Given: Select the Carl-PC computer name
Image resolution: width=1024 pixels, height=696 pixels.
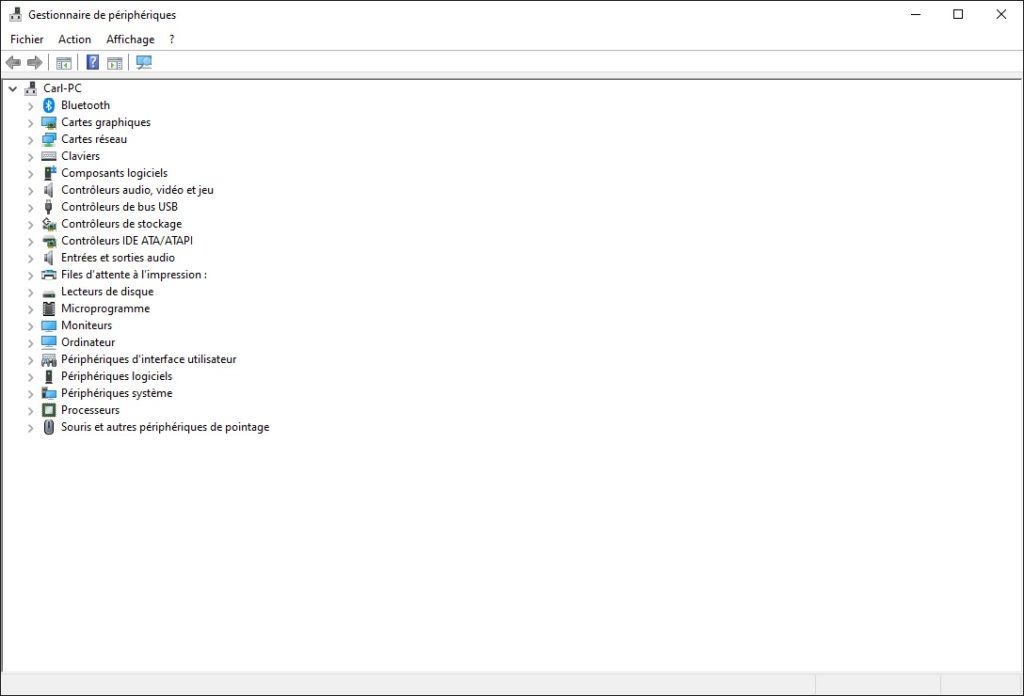Looking at the screenshot, I should (63, 88).
